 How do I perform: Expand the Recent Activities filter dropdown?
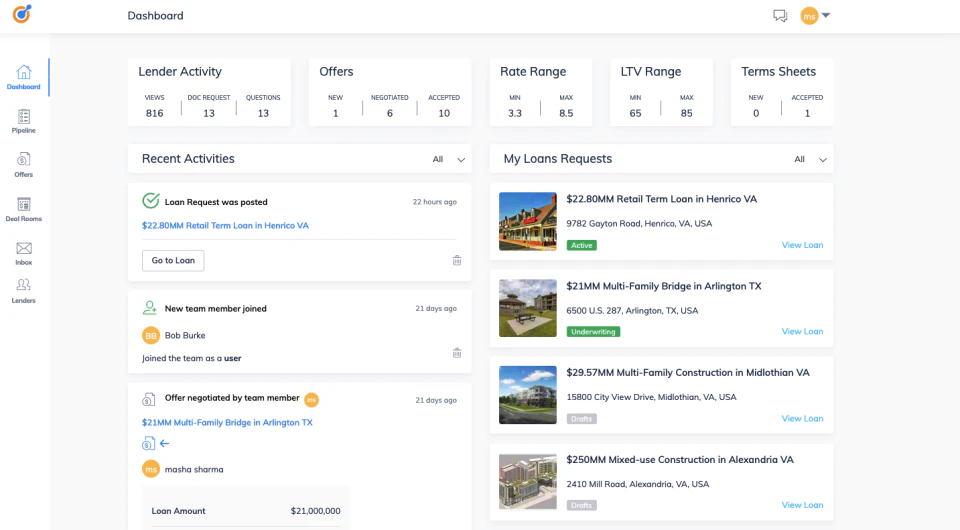tap(461, 159)
